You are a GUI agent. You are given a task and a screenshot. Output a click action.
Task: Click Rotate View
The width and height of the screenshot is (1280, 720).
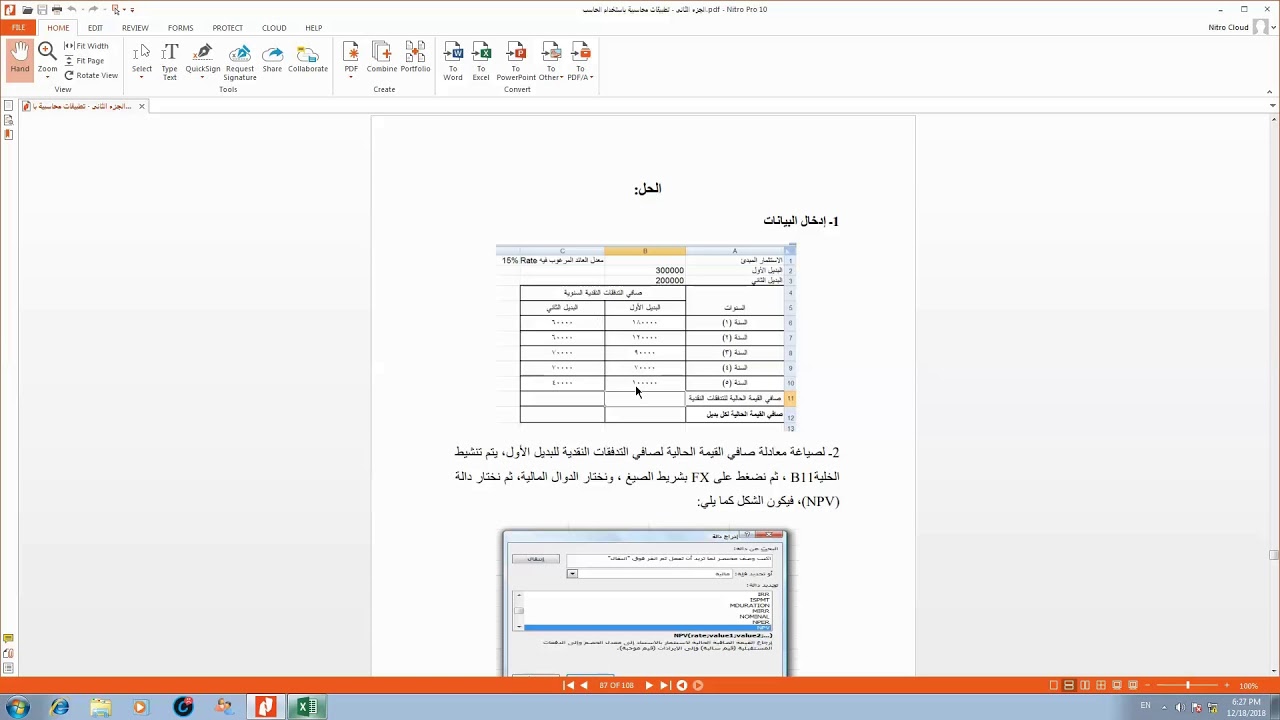pyautogui.click(x=91, y=75)
